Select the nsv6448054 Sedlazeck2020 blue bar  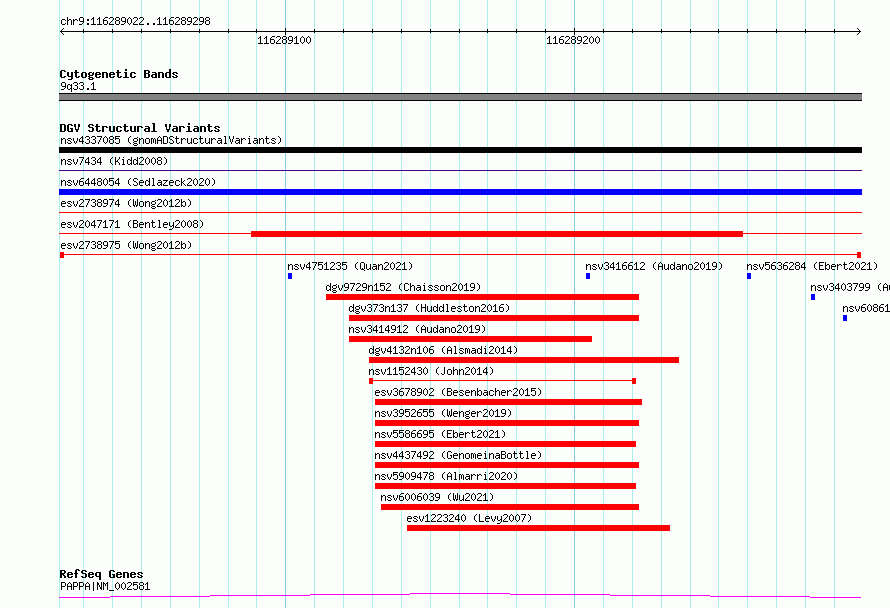coord(460,192)
